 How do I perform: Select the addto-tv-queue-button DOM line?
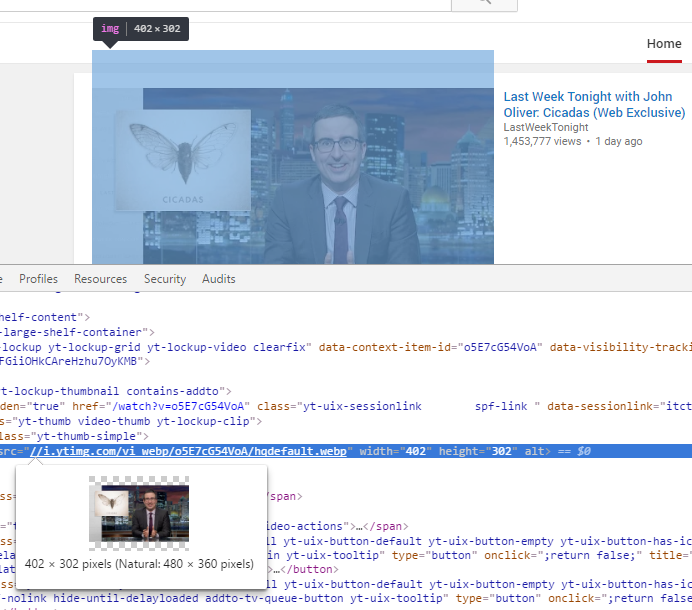point(346,599)
